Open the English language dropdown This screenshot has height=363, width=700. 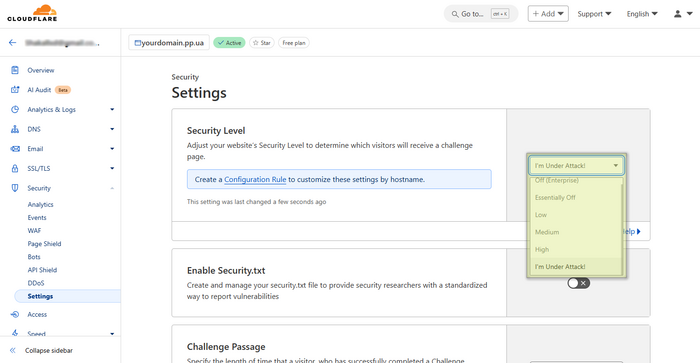pyautogui.click(x=642, y=14)
